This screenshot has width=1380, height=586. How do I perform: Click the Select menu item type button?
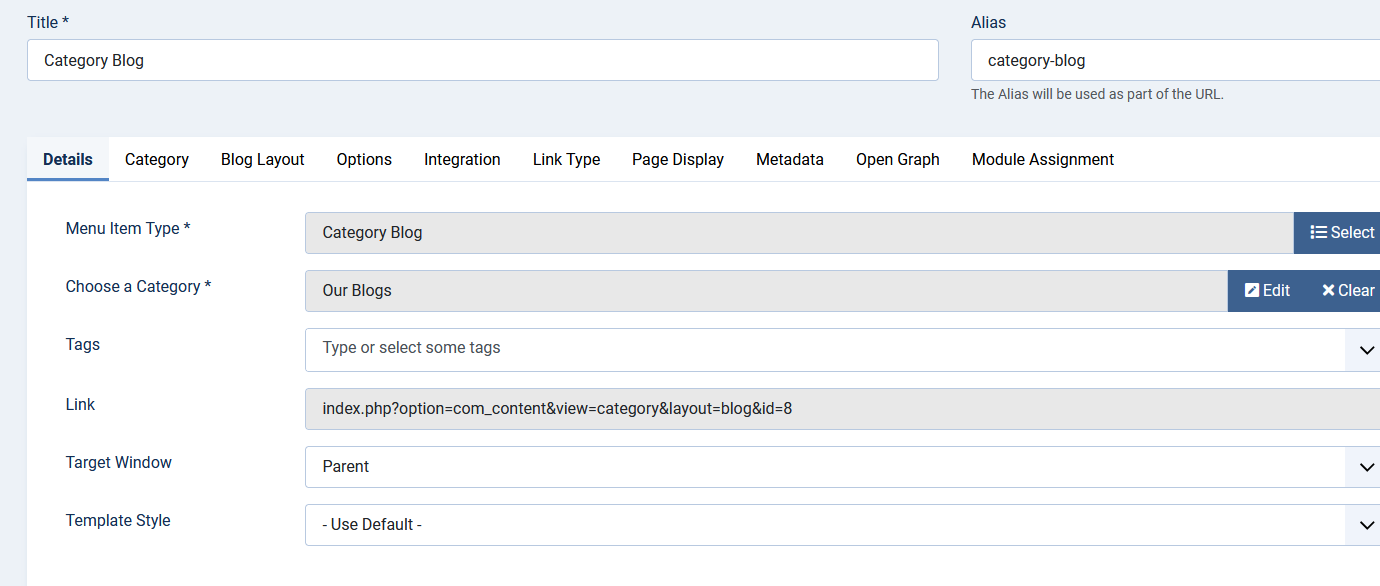click(1341, 233)
